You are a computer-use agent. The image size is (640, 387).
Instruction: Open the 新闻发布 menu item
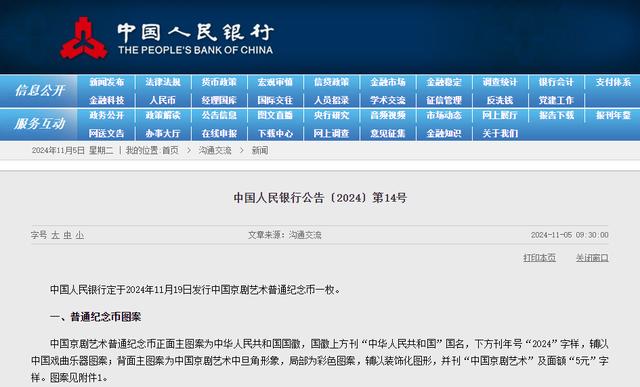click(x=107, y=82)
